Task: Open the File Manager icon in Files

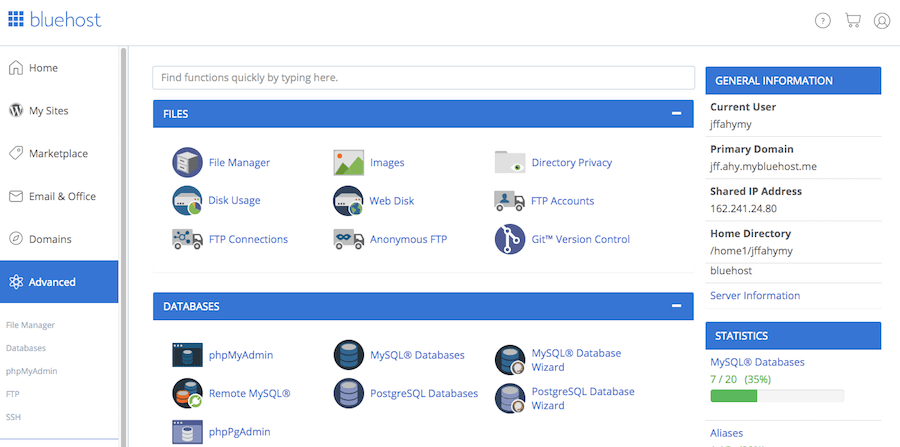Action: (187, 162)
